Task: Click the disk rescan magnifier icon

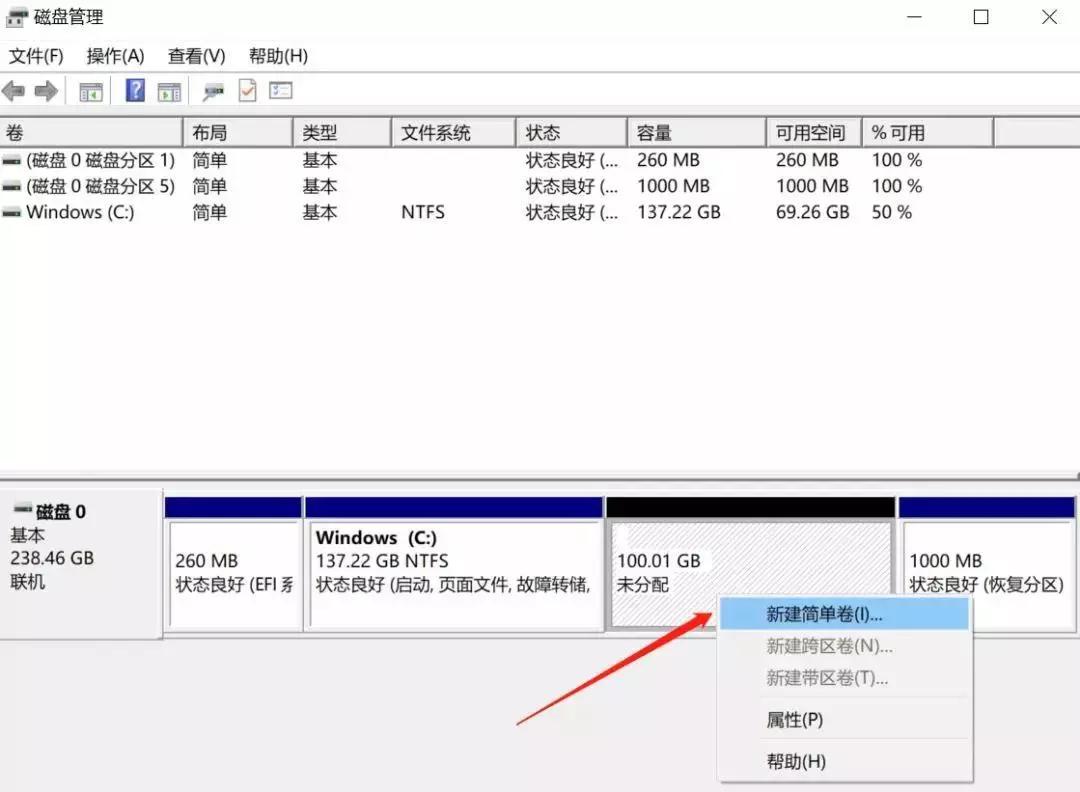Action: point(213,90)
